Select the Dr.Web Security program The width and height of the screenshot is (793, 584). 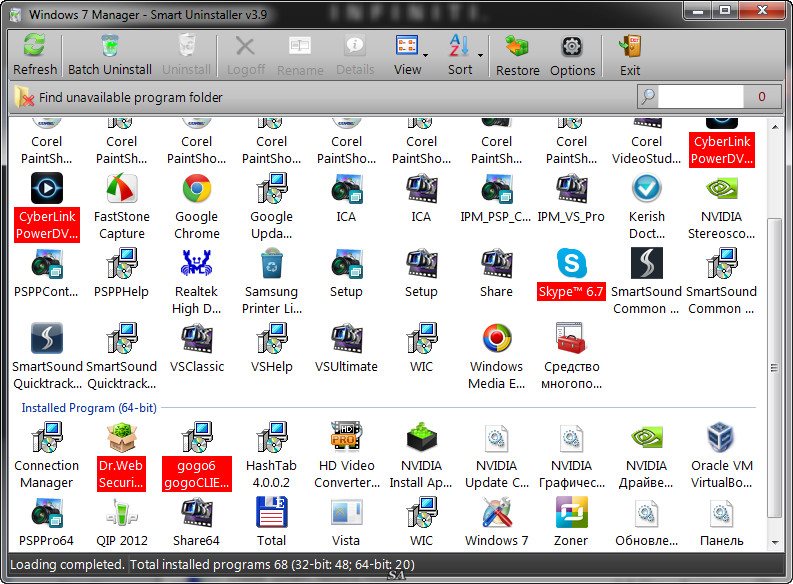121,455
